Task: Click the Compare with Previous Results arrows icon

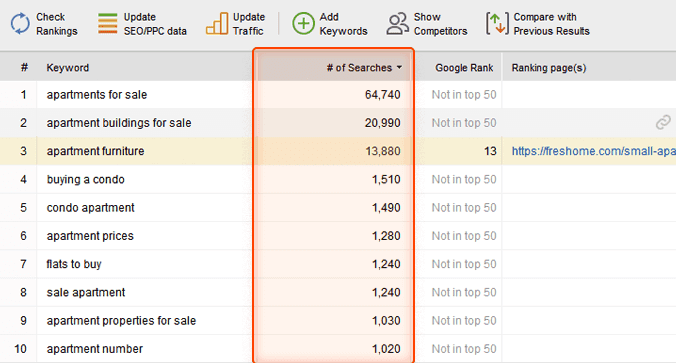Action: [x=497, y=24]
